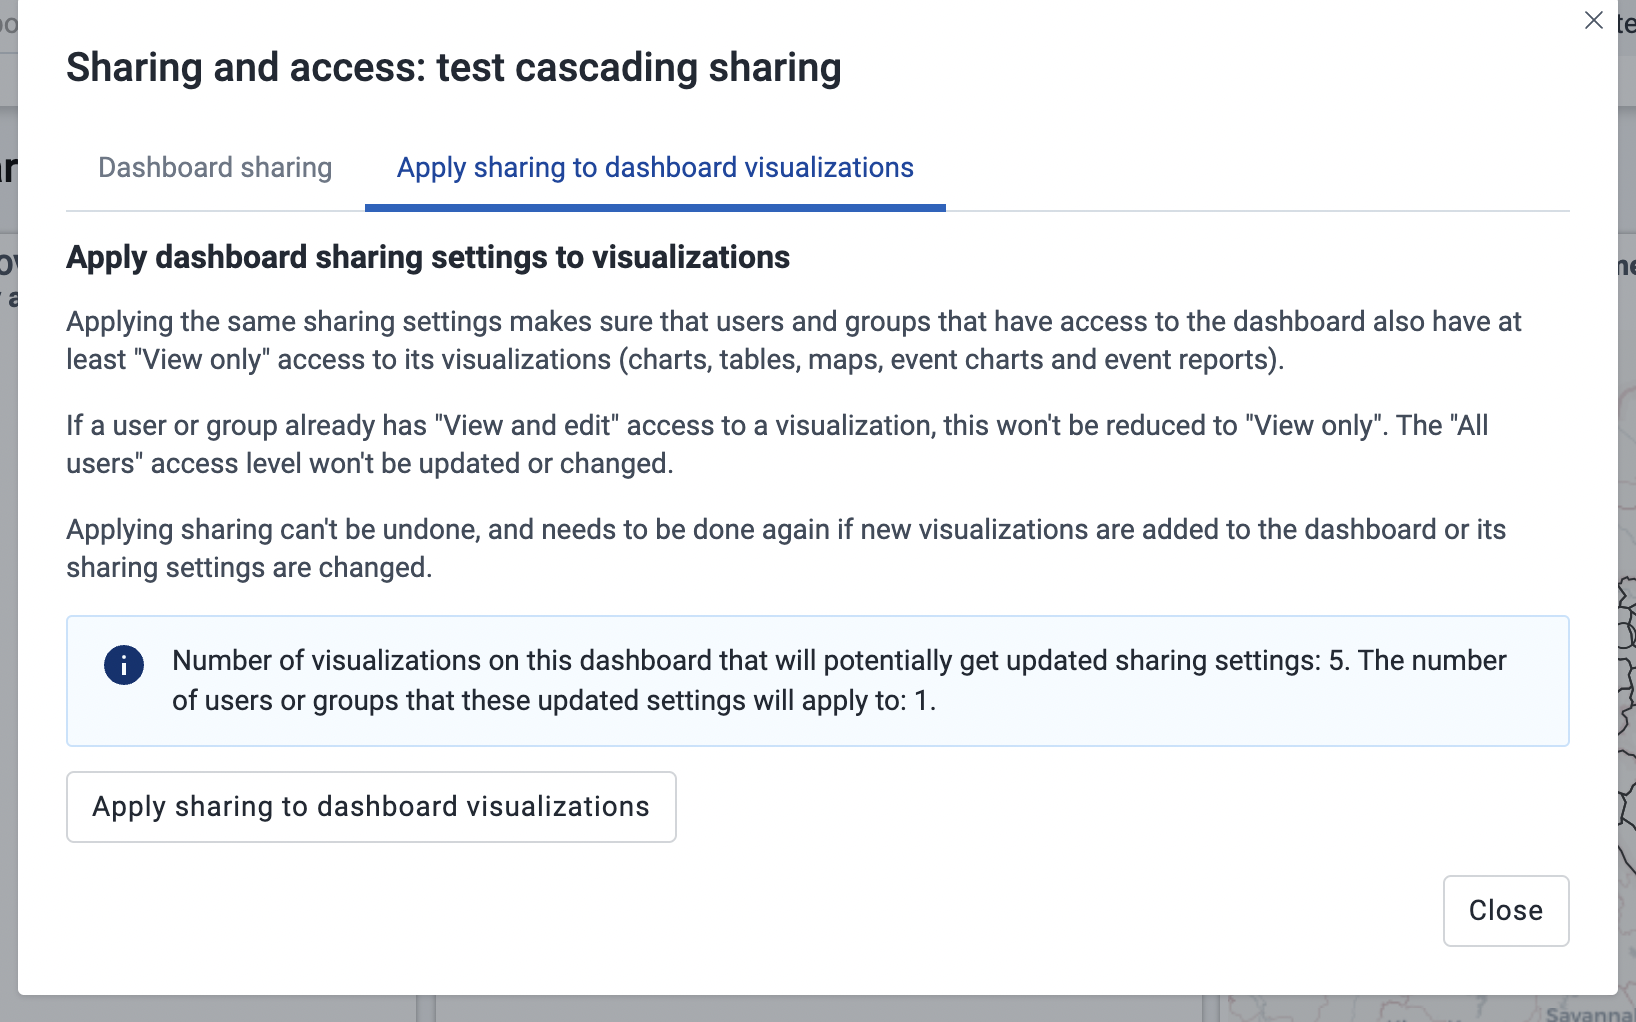1636x1022 pixels.
Task: Click the divider line below the tabs
Action: click(1200, 209)
